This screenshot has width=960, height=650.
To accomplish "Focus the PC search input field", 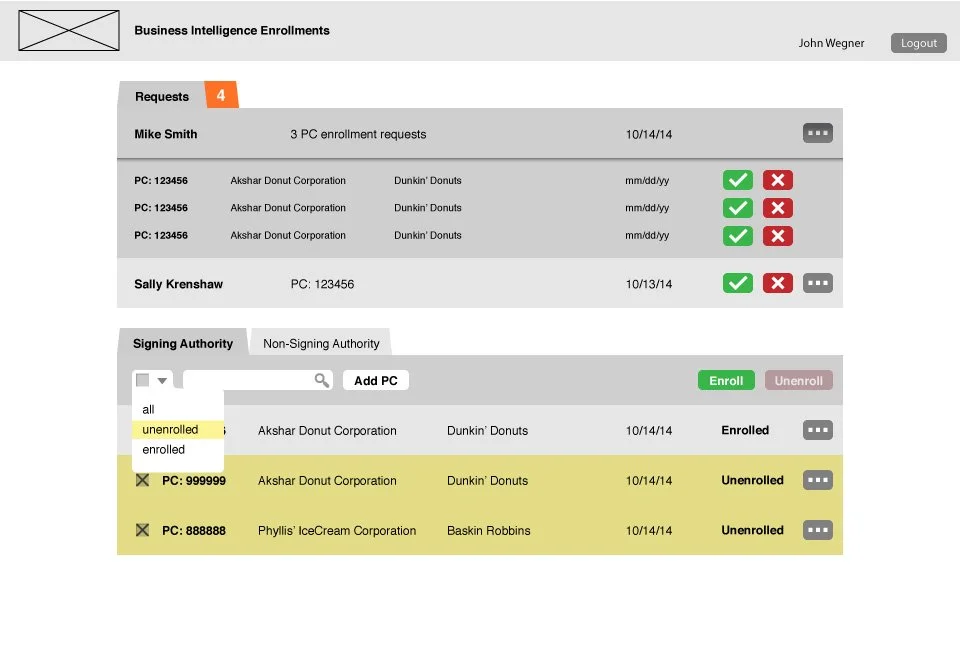I will [257, 380].
